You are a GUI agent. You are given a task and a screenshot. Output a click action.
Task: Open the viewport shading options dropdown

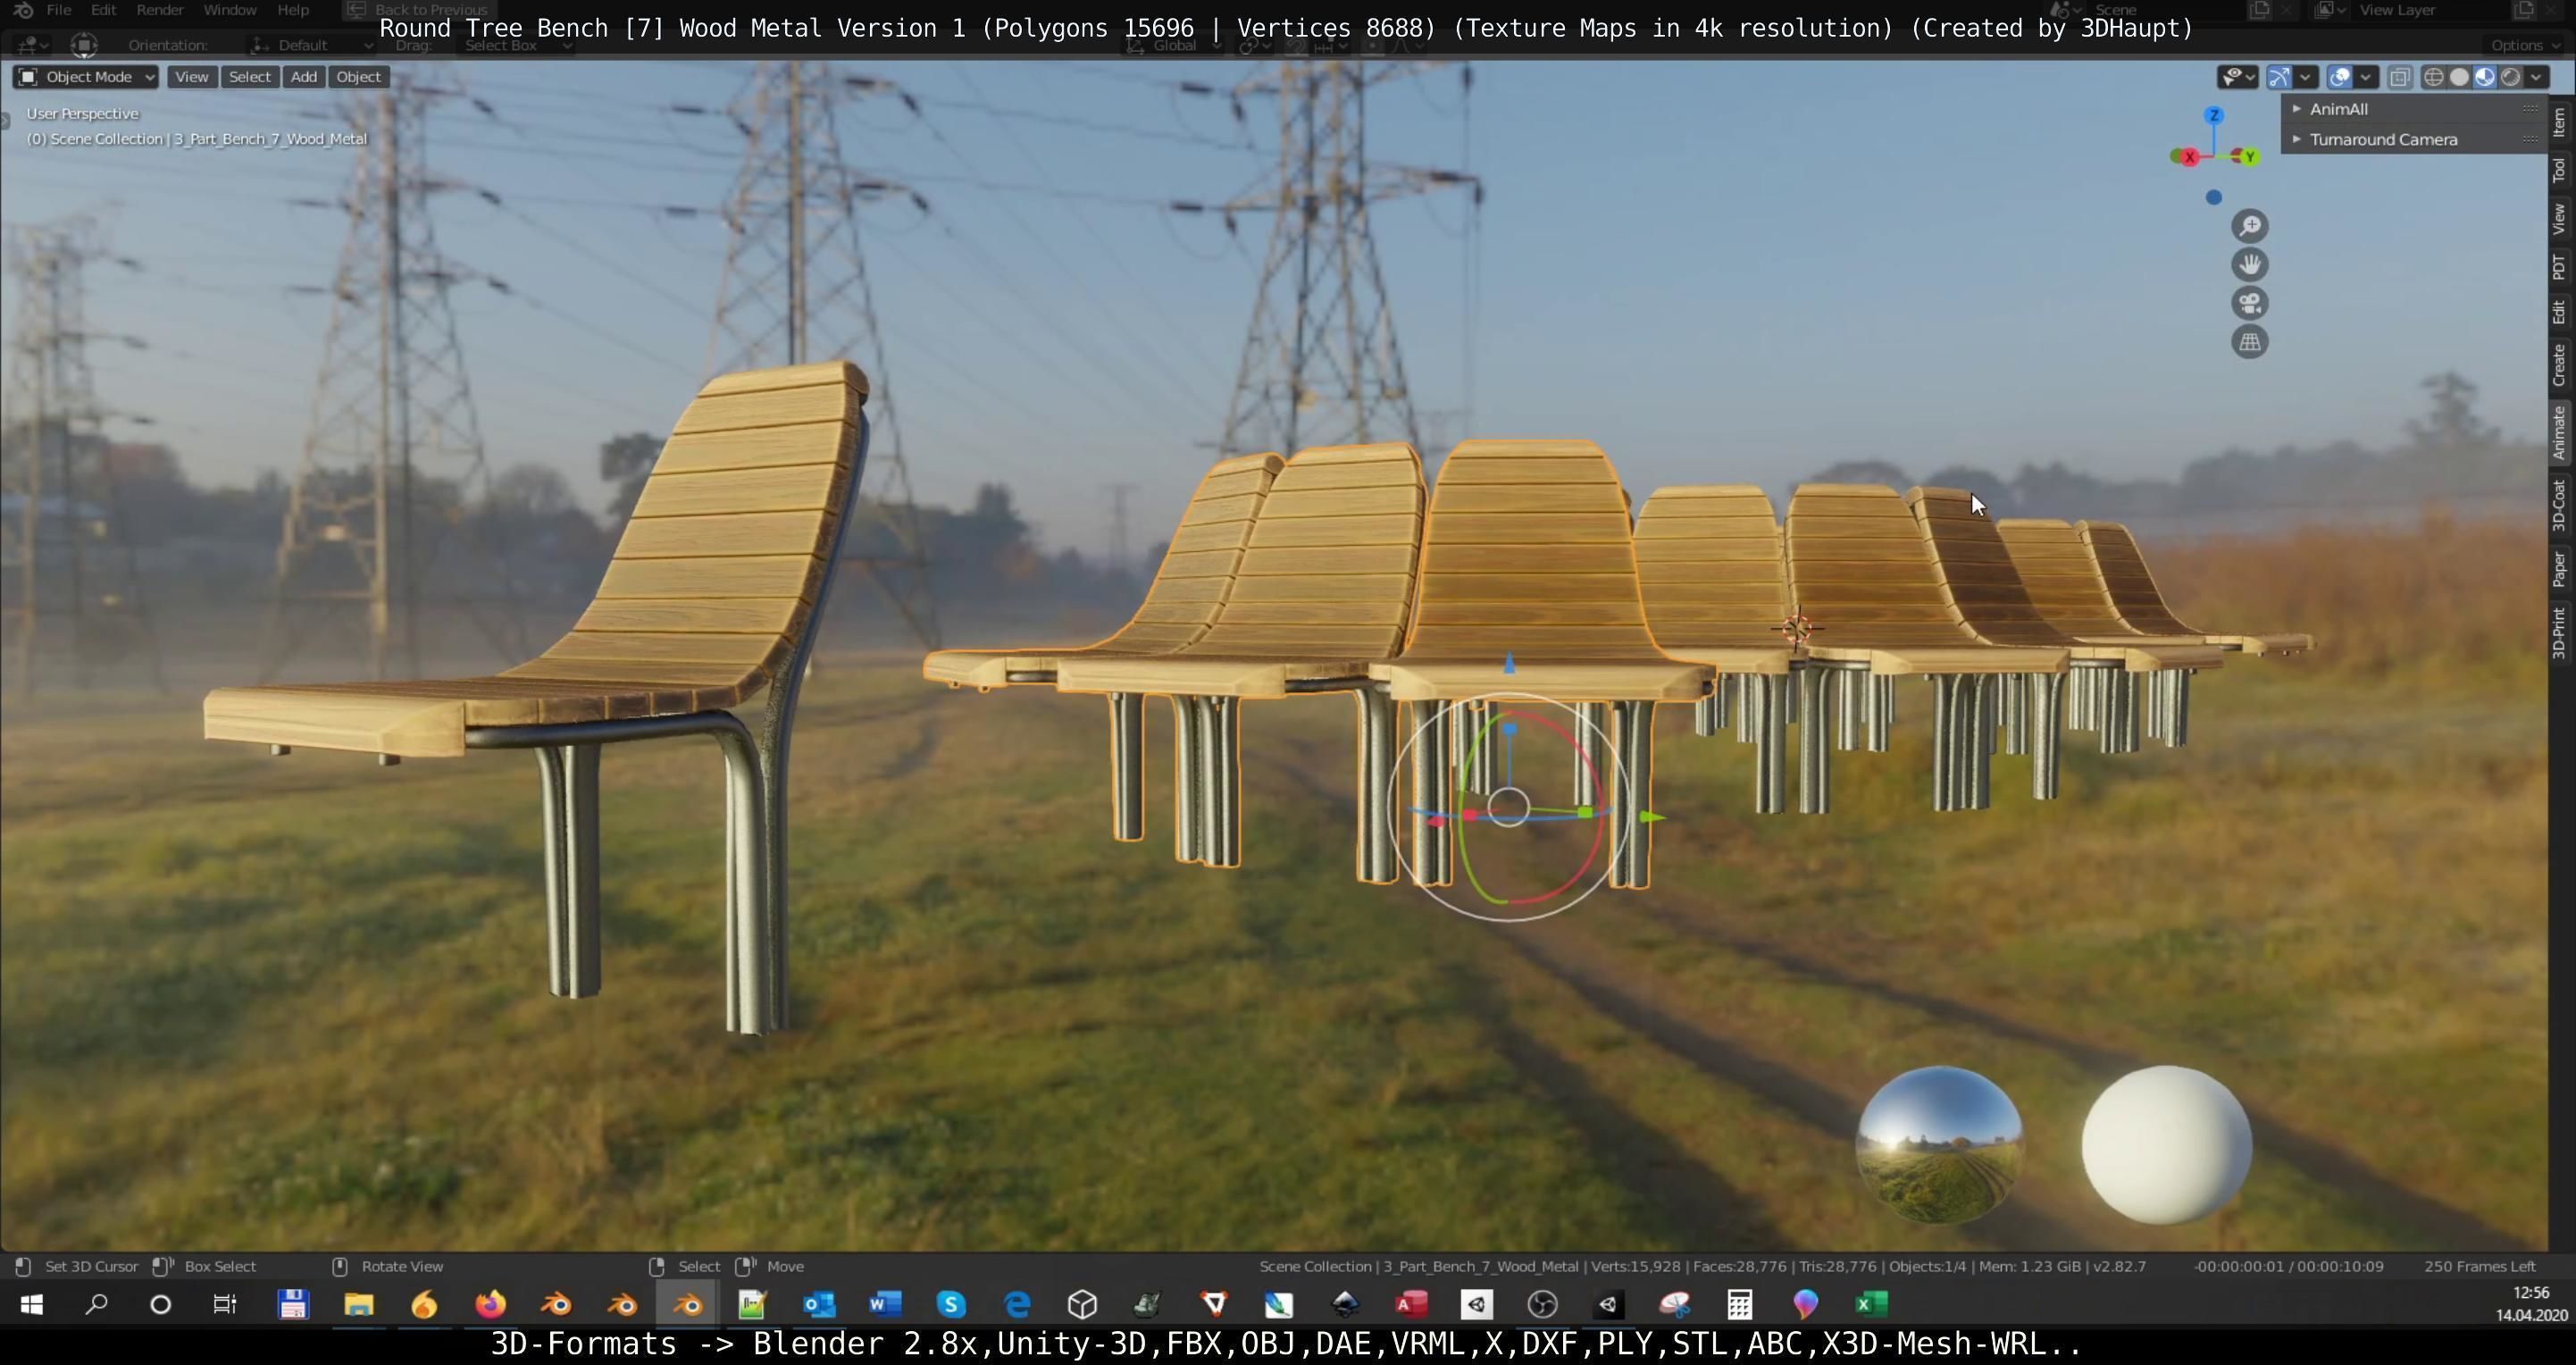2536,77
